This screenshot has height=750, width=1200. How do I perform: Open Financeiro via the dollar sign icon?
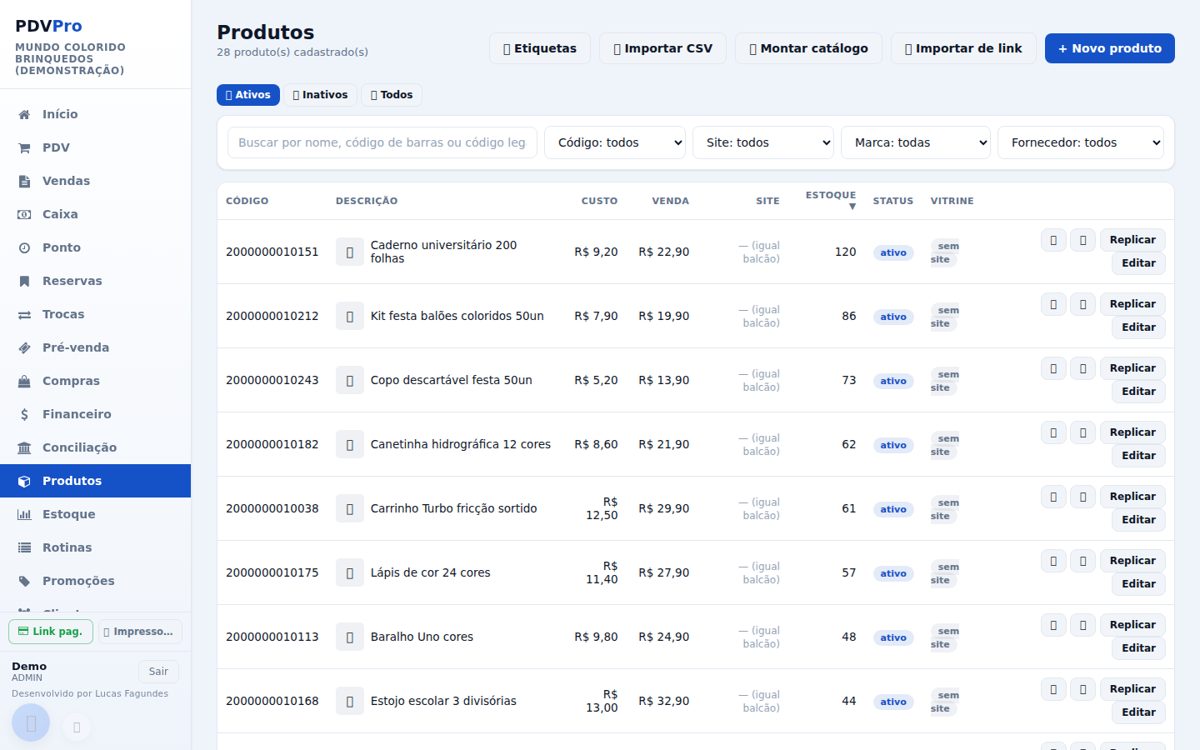(x=24, y=415)
